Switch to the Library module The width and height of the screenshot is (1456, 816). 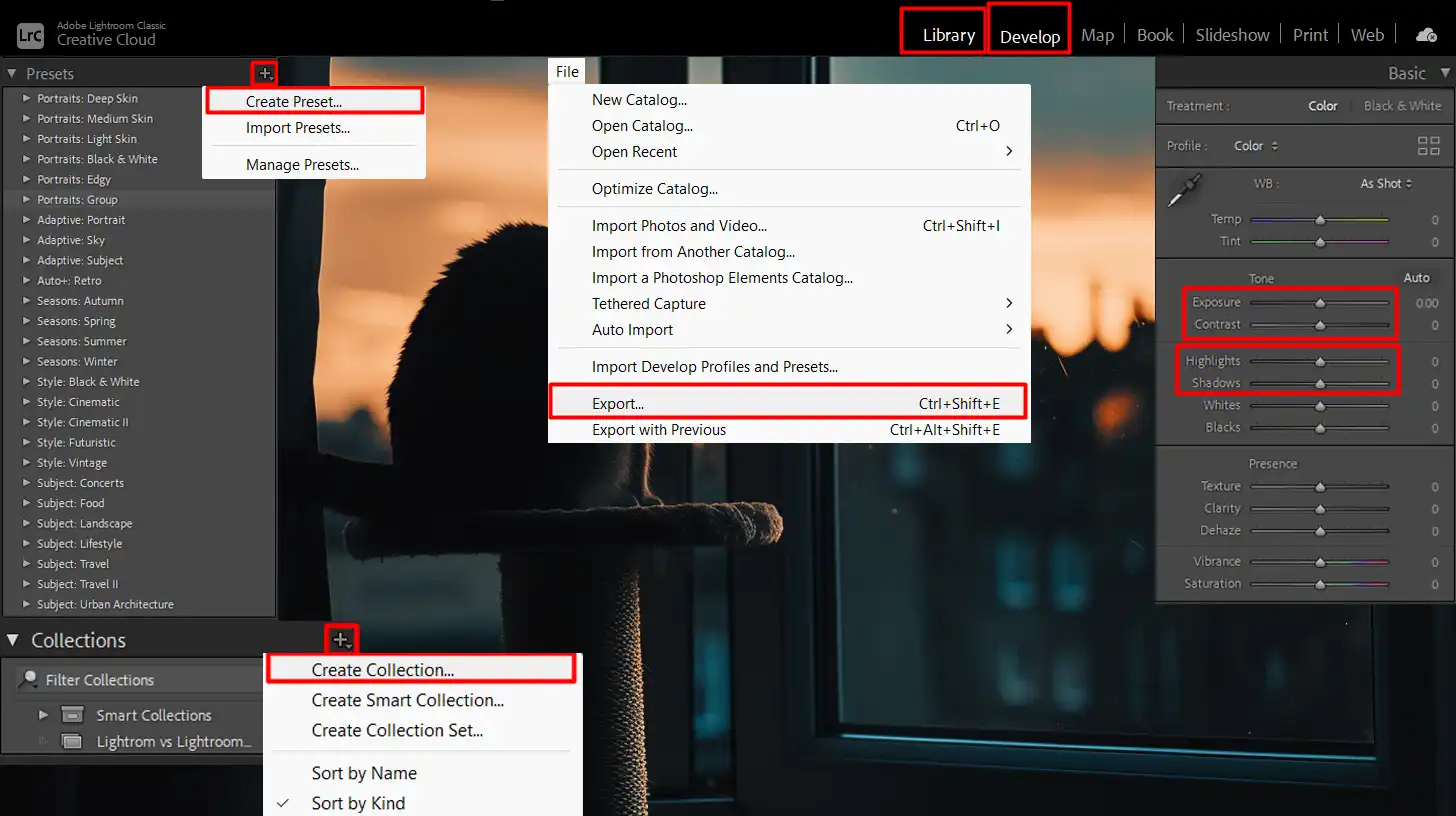click(x=948, y=35)
